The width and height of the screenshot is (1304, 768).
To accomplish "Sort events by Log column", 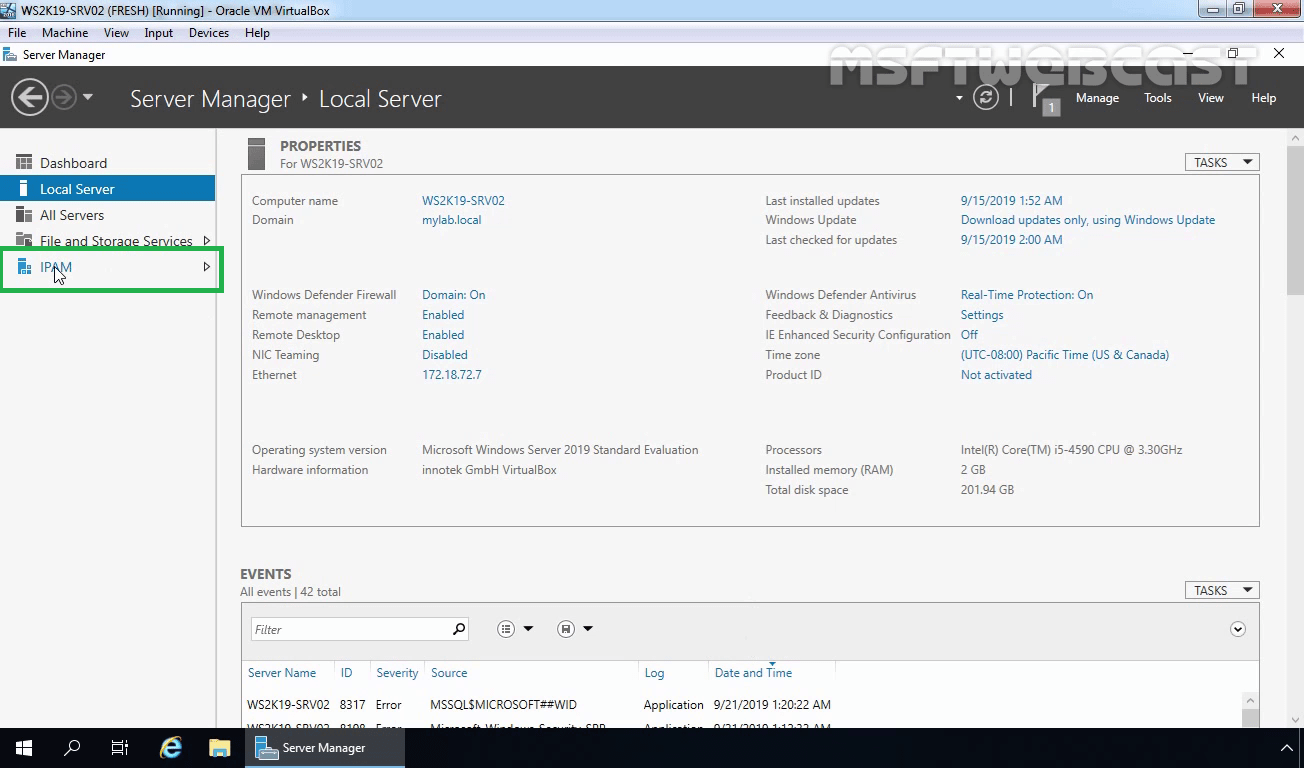I will click(x=654, y=673).
